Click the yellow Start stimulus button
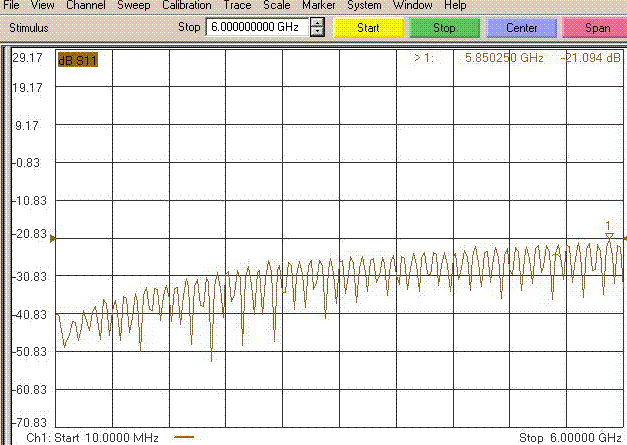The height and width of the screenshot is (445, 627). pyautogui.click(x=368, y=28)
